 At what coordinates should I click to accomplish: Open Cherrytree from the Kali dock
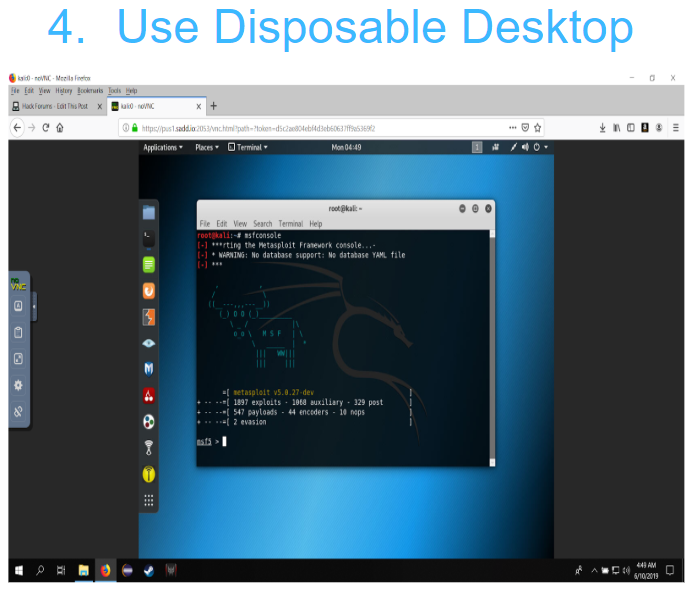click(149, 395)
